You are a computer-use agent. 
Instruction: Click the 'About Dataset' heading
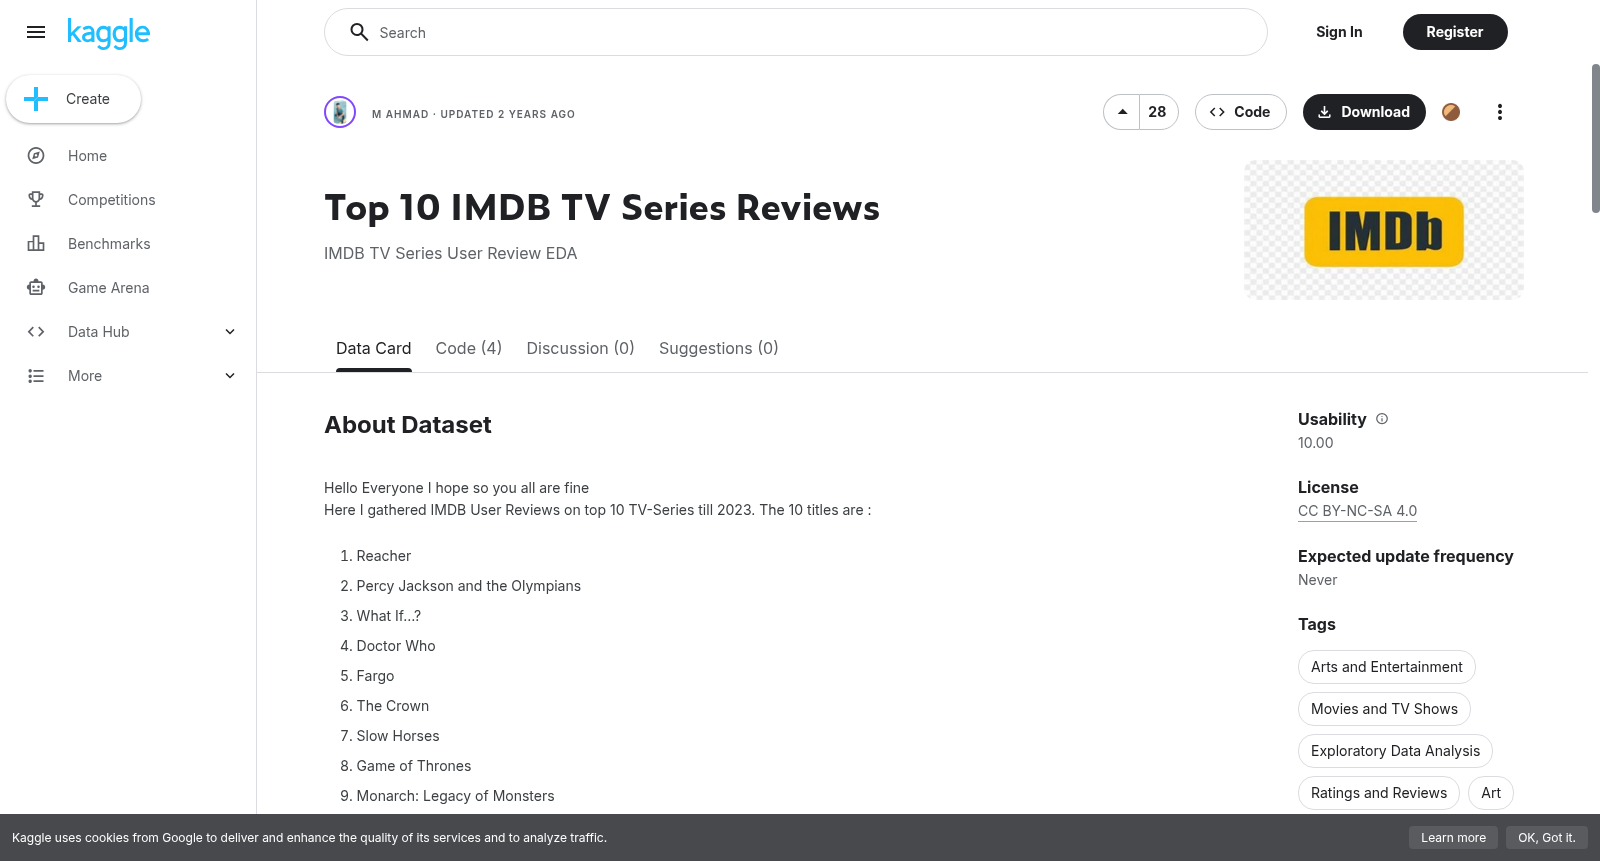coord(408,425)
